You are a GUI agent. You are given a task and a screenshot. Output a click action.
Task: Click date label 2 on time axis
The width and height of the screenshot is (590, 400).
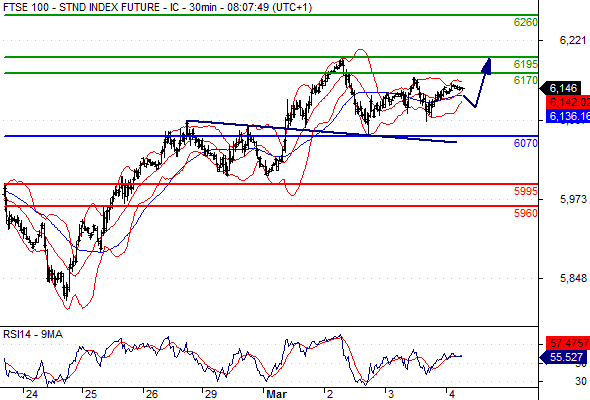(330, 394)
